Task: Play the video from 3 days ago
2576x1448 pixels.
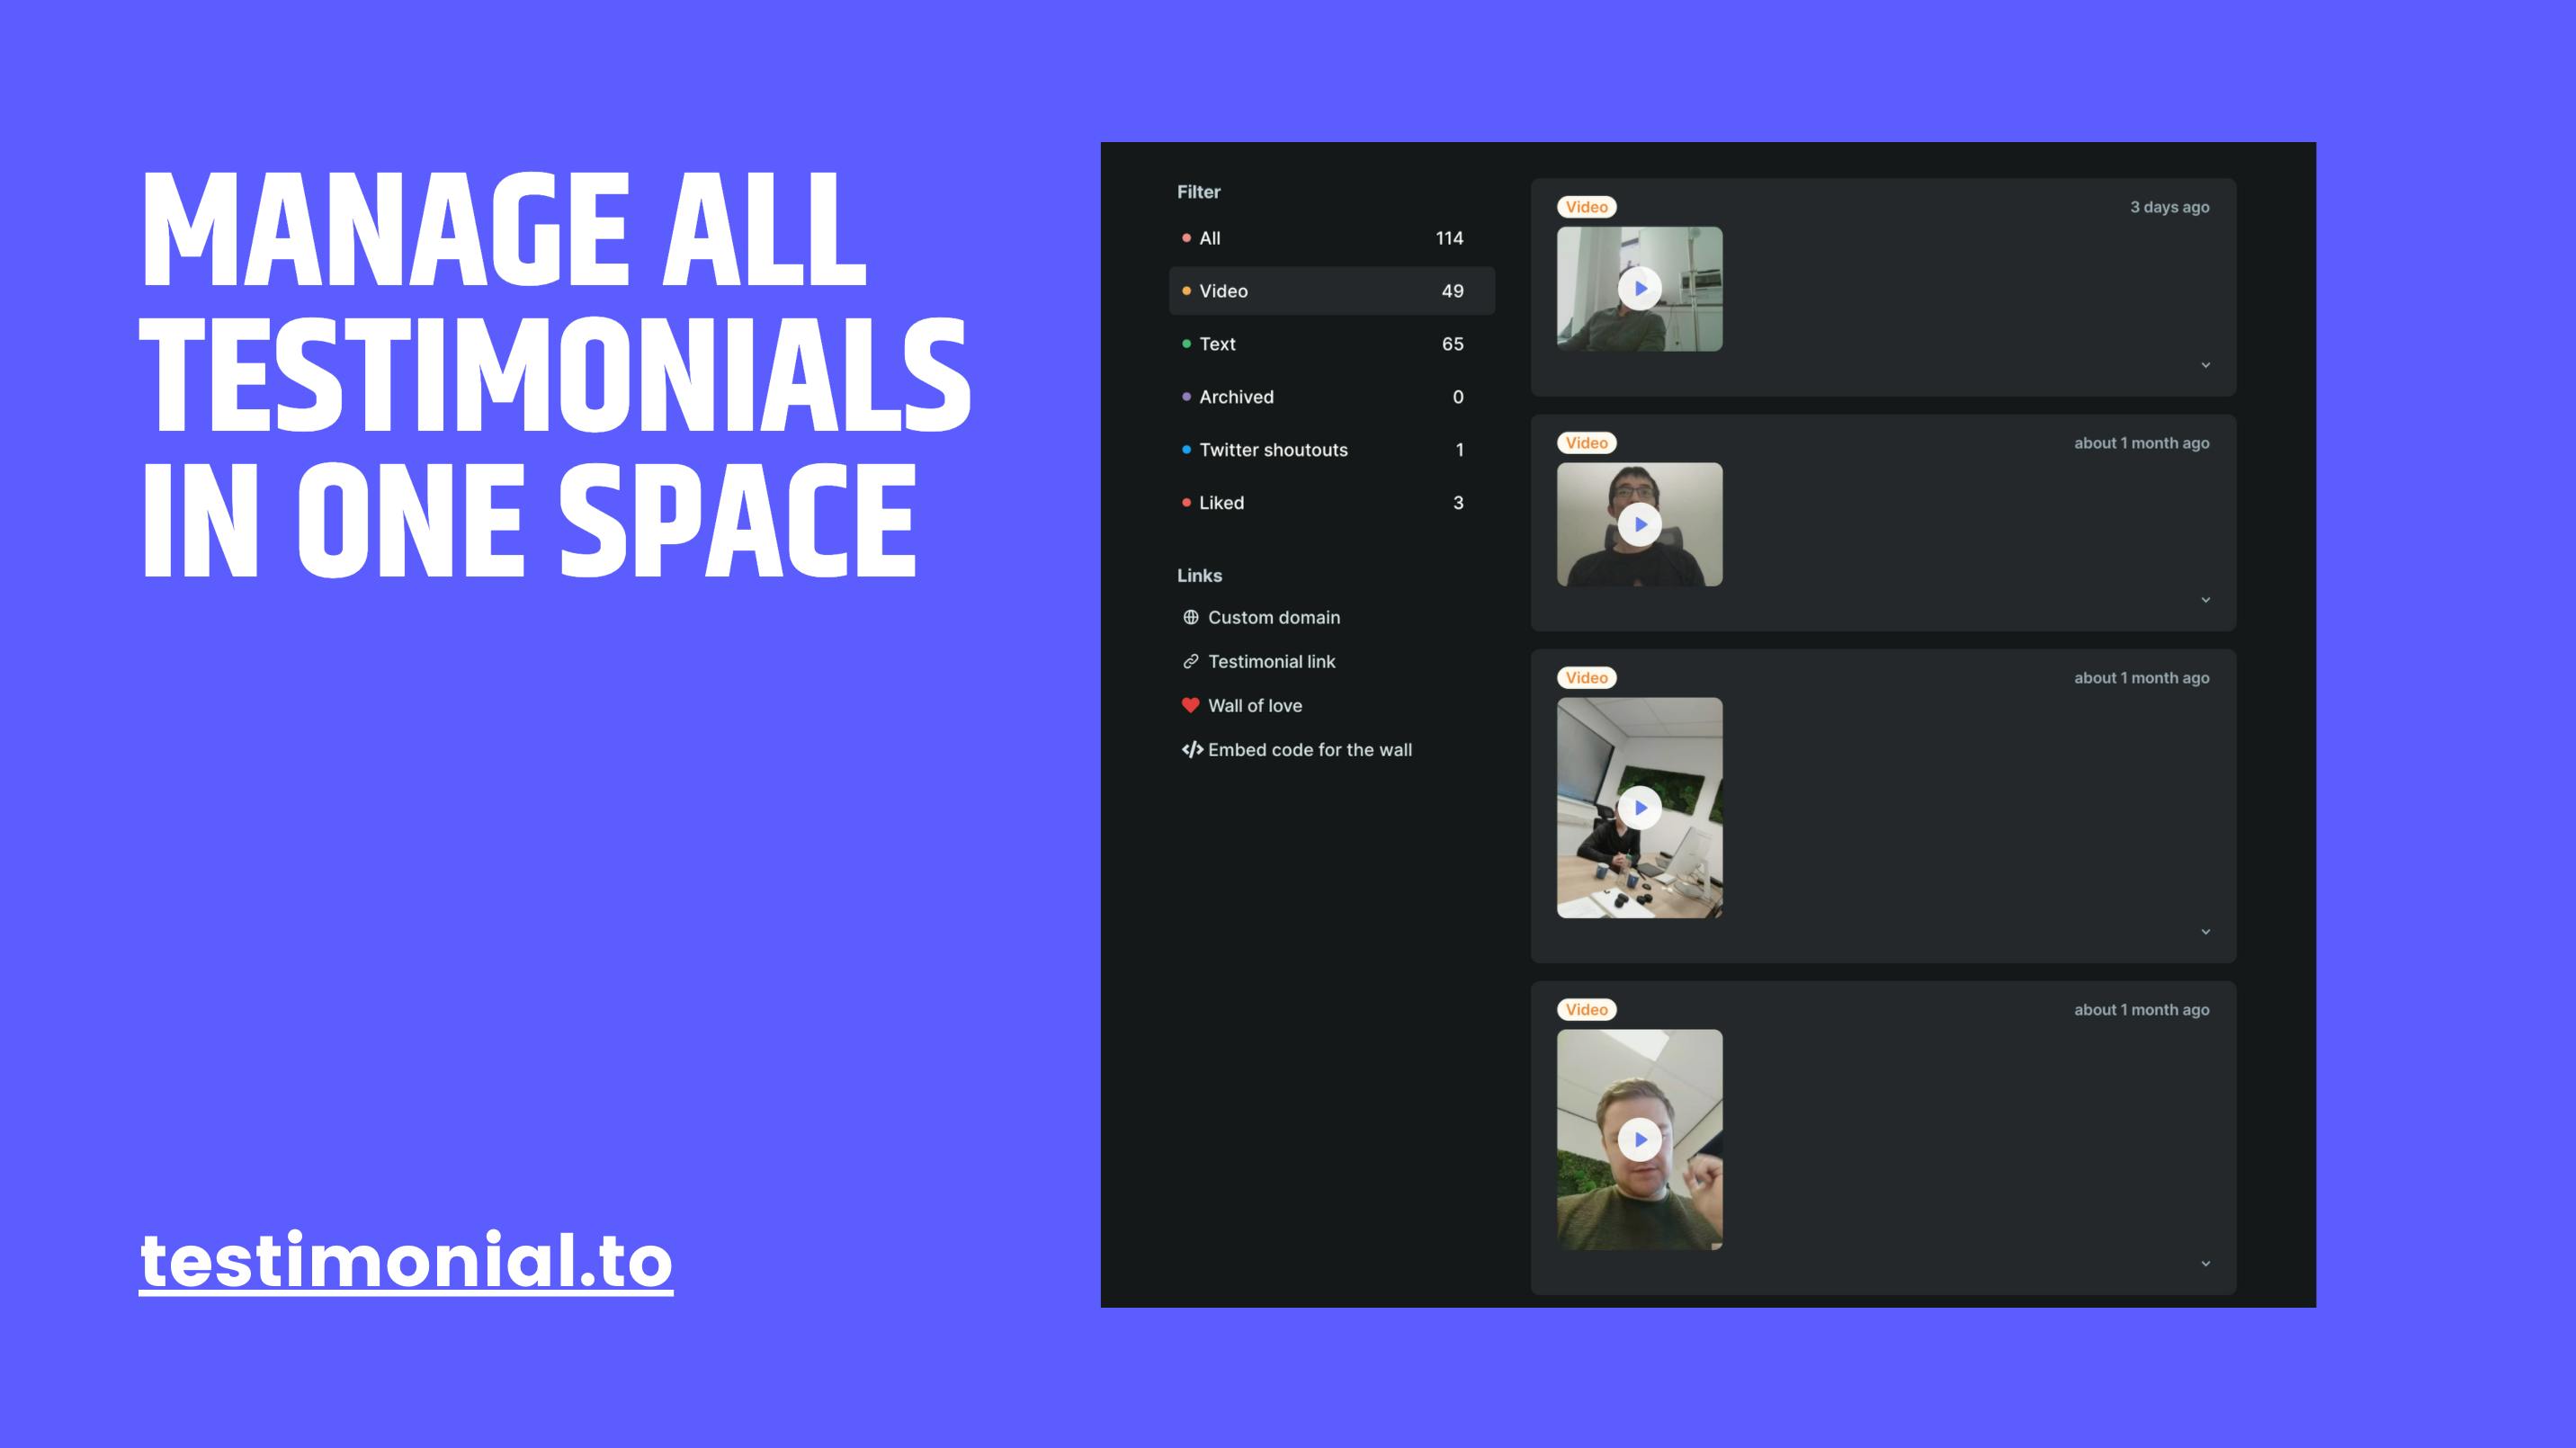Action: point(1640,289)
